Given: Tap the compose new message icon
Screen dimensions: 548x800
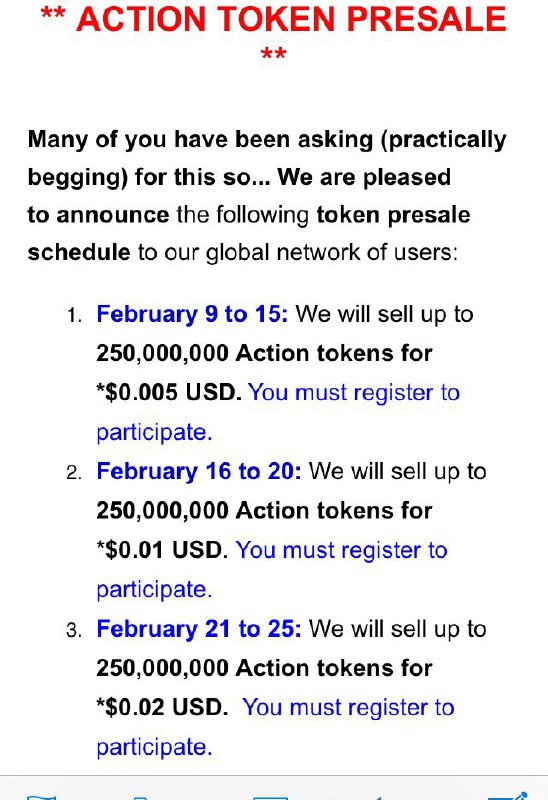Looking at the screenshot, I should tap(508, 796).
